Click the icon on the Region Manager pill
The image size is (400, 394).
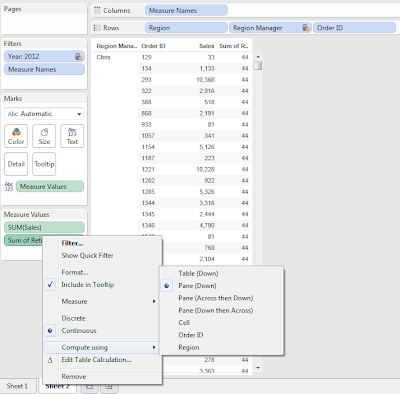click(x=306, y=28)
